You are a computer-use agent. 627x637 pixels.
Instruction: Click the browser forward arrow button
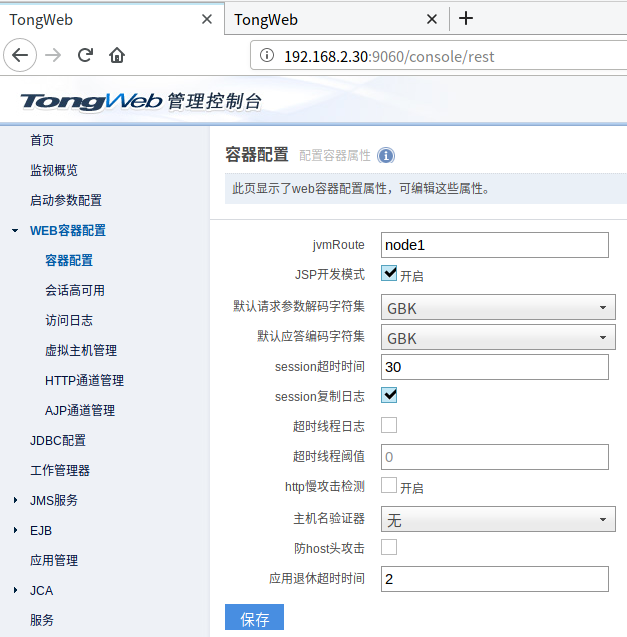53,55
